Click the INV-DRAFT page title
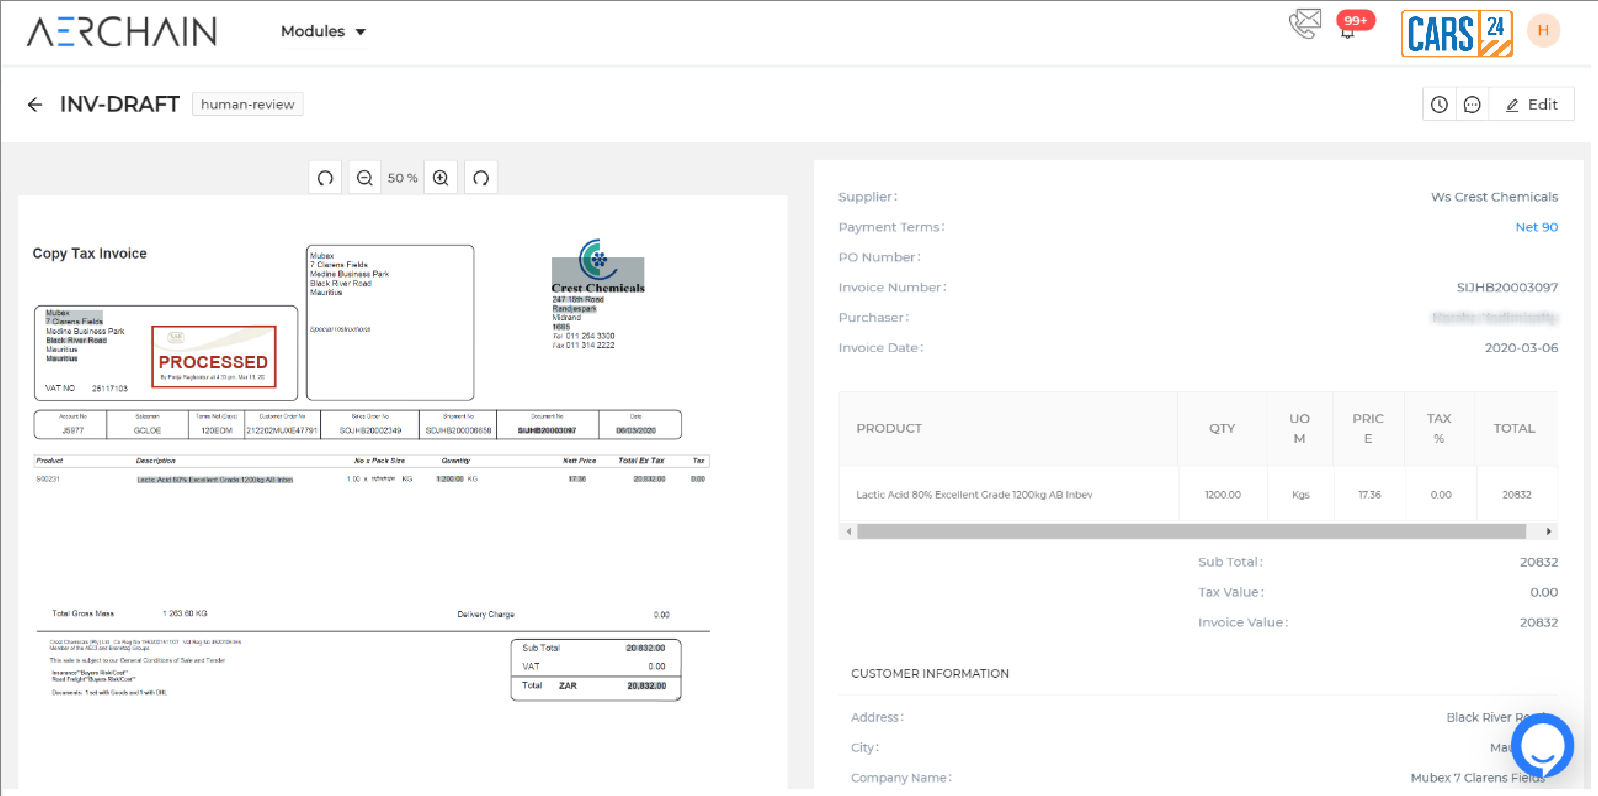Screen dimensions: 1598x796 (120, 104)
